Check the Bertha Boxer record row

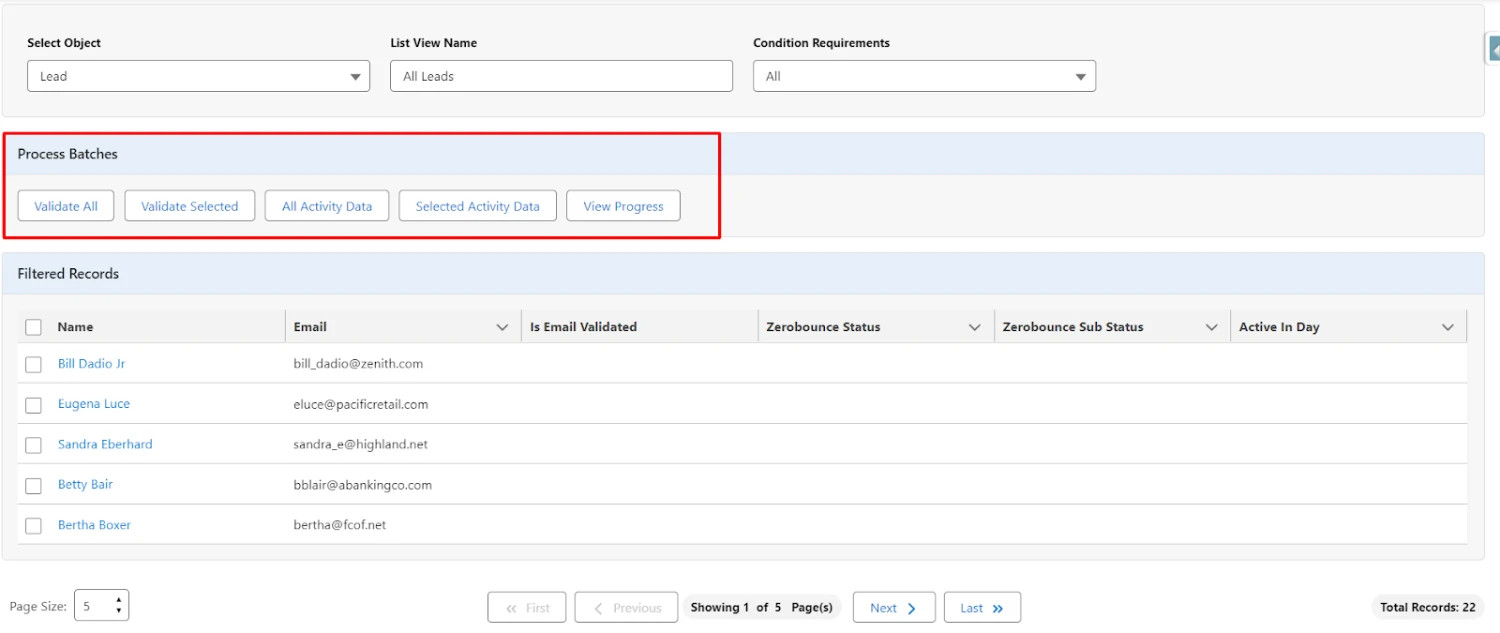[33, 524]
